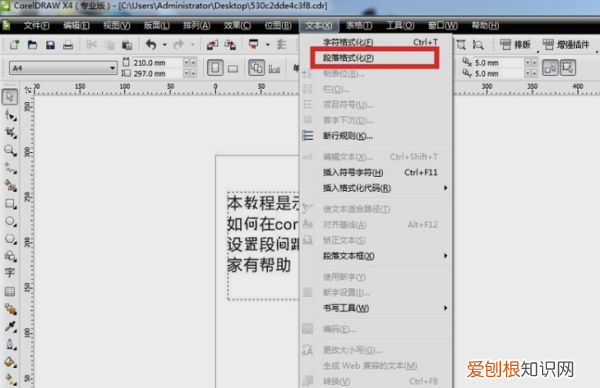
Task: Click the page width 210.0 mm field
Action: (x=157, y=62)
